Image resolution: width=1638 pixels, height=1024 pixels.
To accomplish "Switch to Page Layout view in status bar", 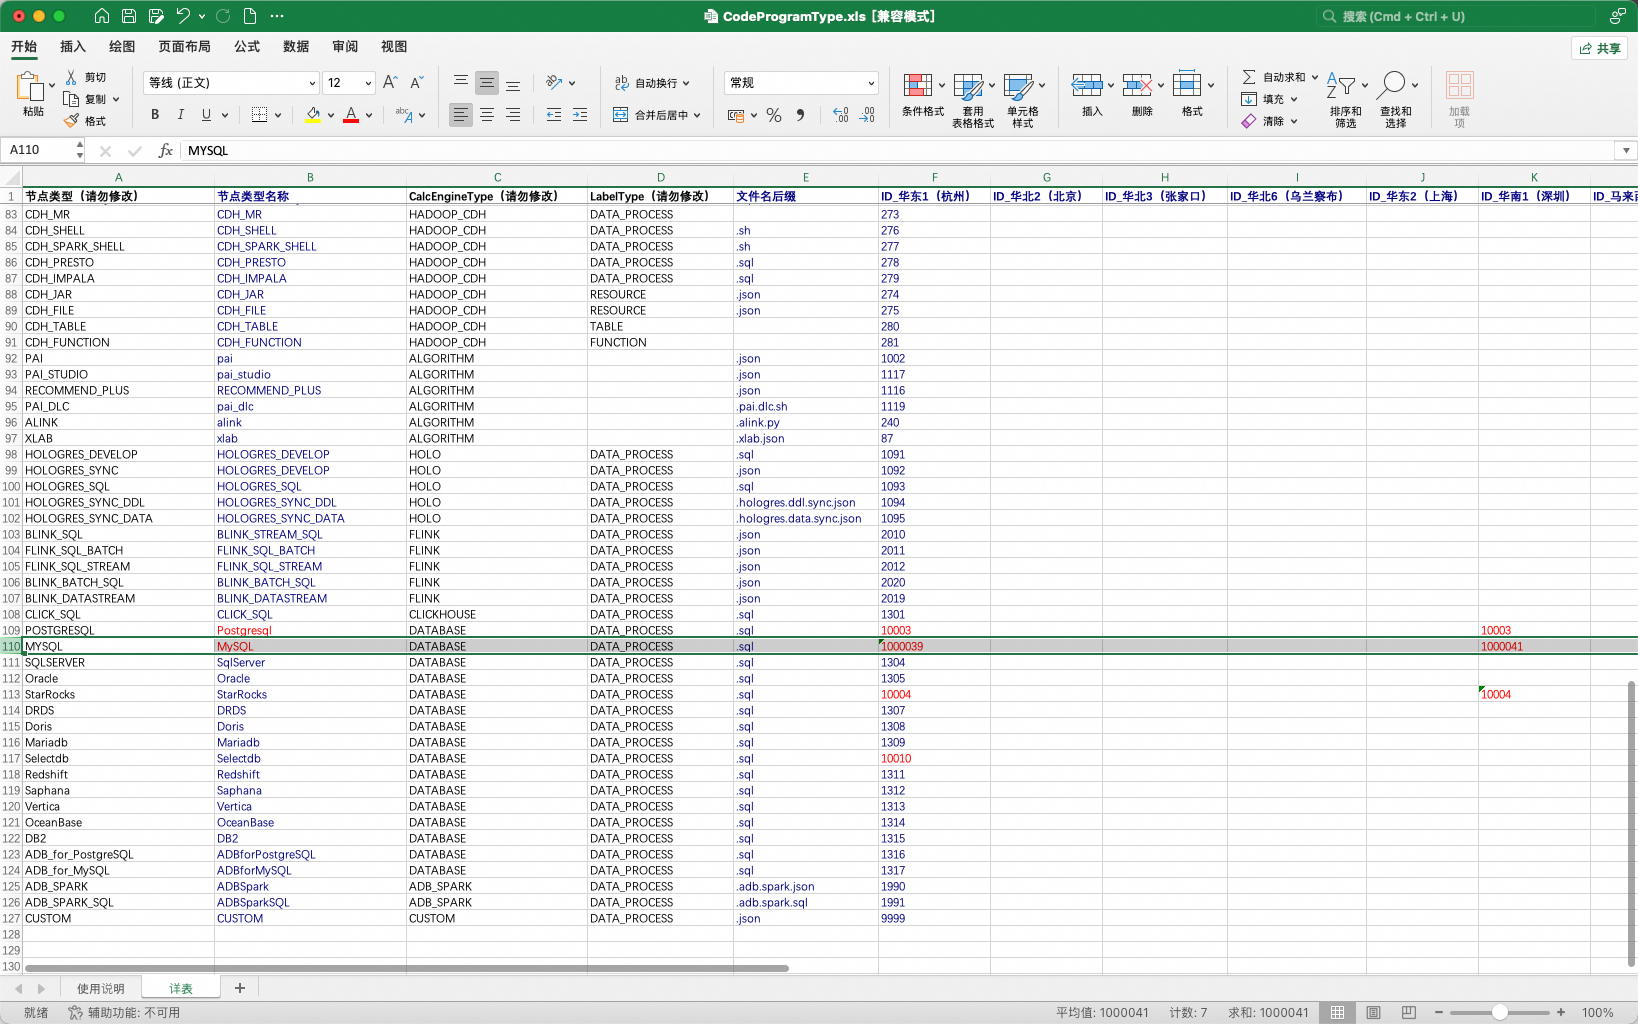I will tap(1373, 1012).
